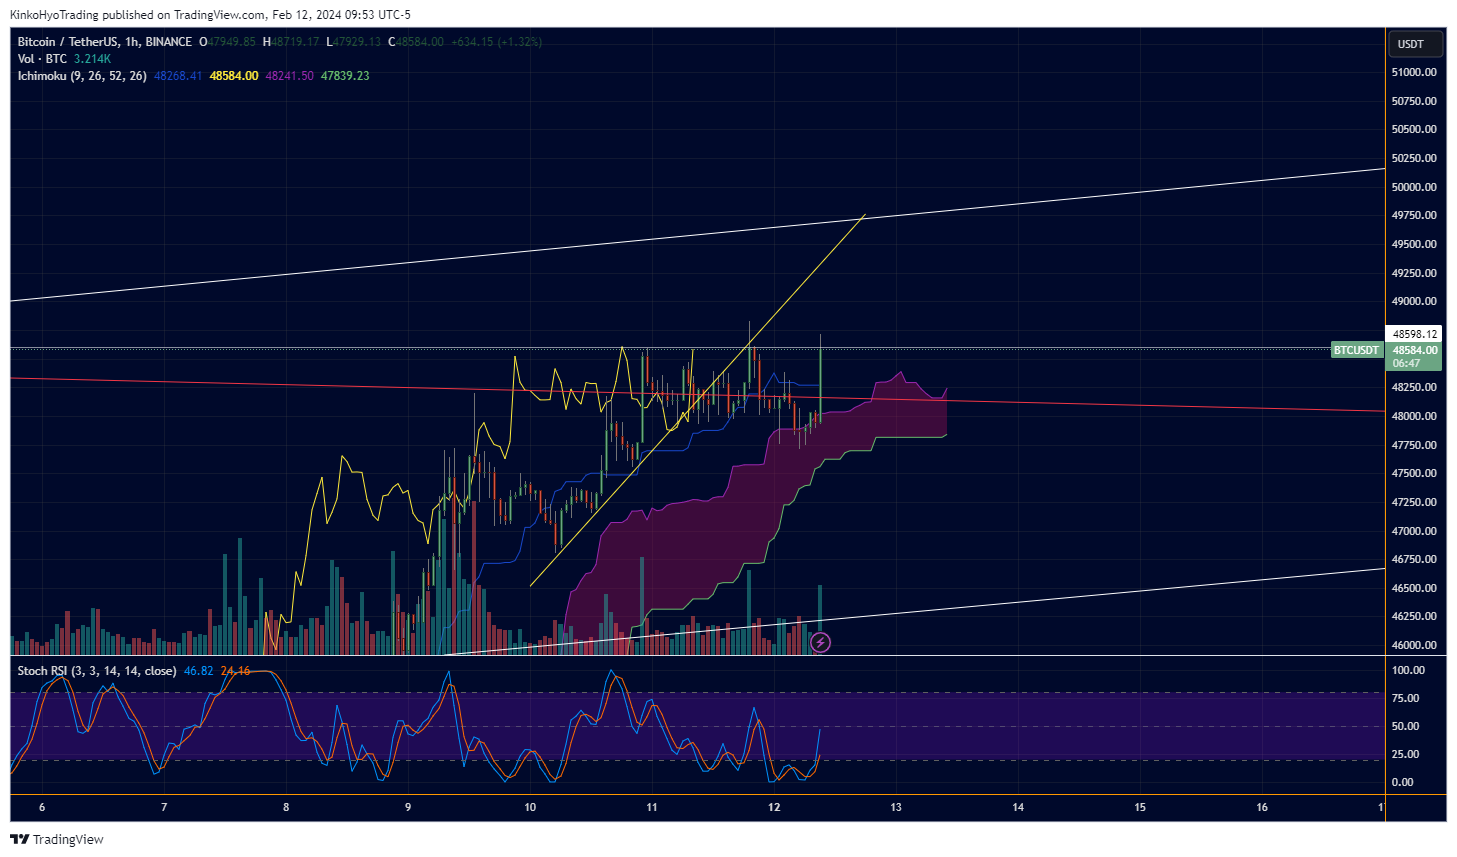Click Ichimoku value 48268.41 in legend

[178, 76]
